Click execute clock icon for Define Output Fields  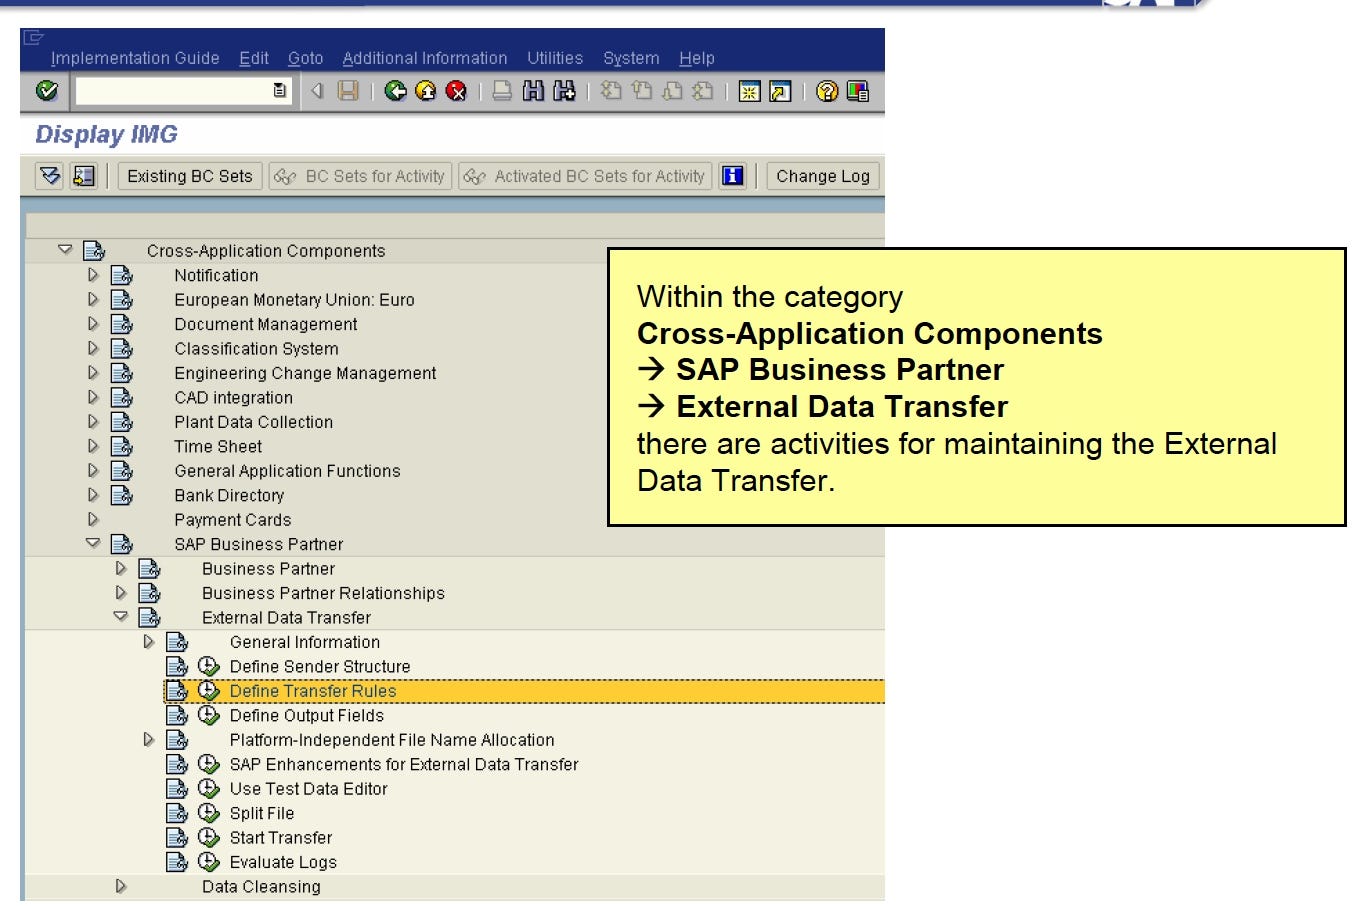(x=208, y=716)
